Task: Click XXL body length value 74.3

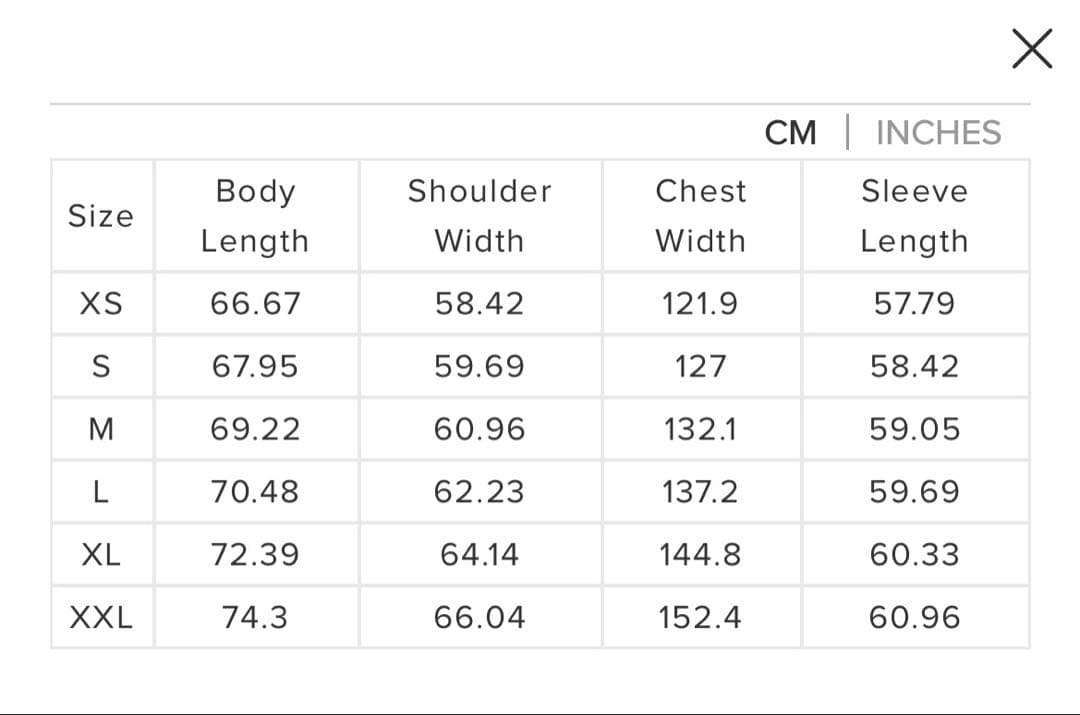Action: 255,617
